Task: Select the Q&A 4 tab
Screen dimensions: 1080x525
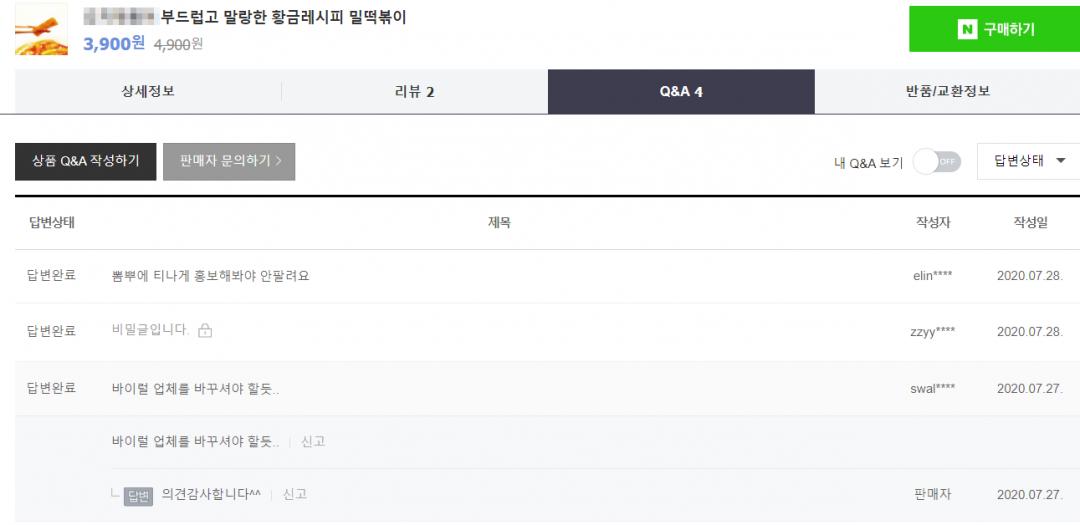Action: 681,92
